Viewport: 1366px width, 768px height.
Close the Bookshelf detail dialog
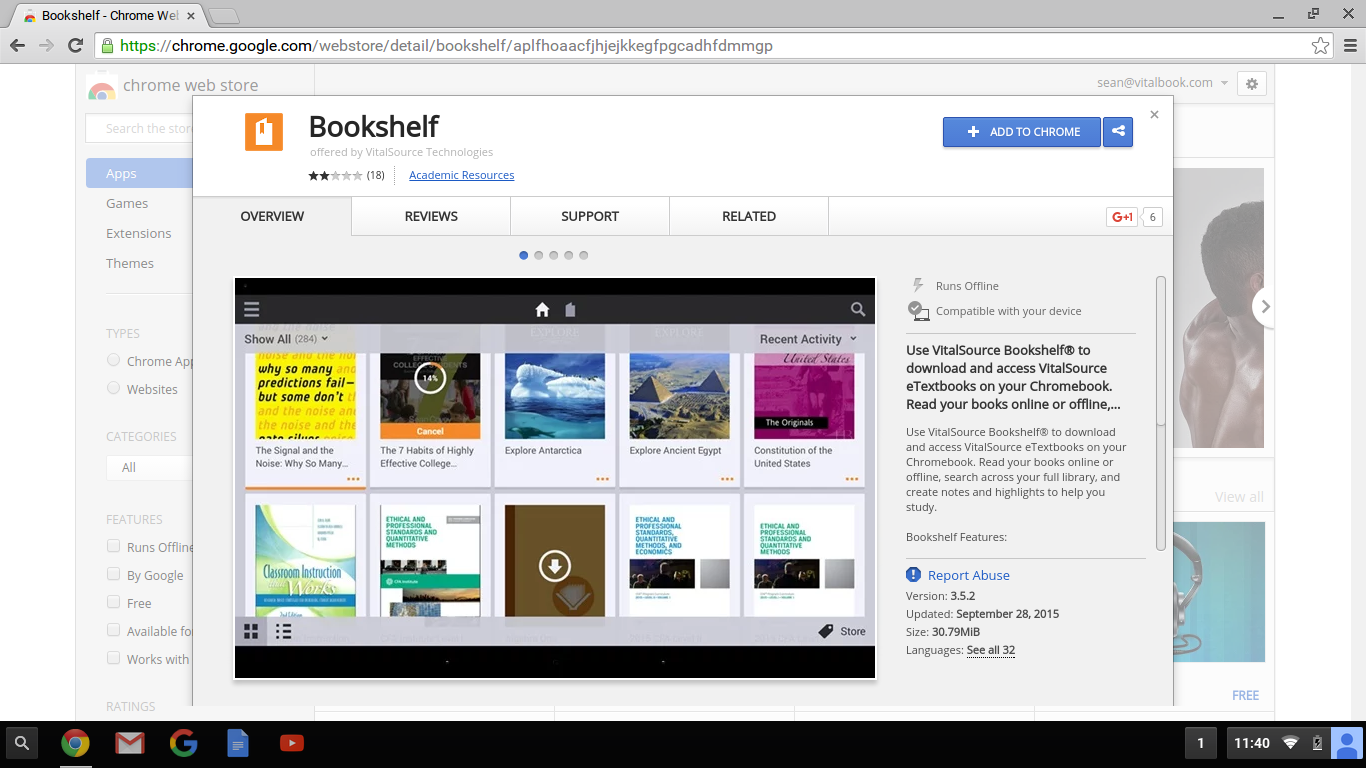pyautogui.click(x=1154, y=115)
